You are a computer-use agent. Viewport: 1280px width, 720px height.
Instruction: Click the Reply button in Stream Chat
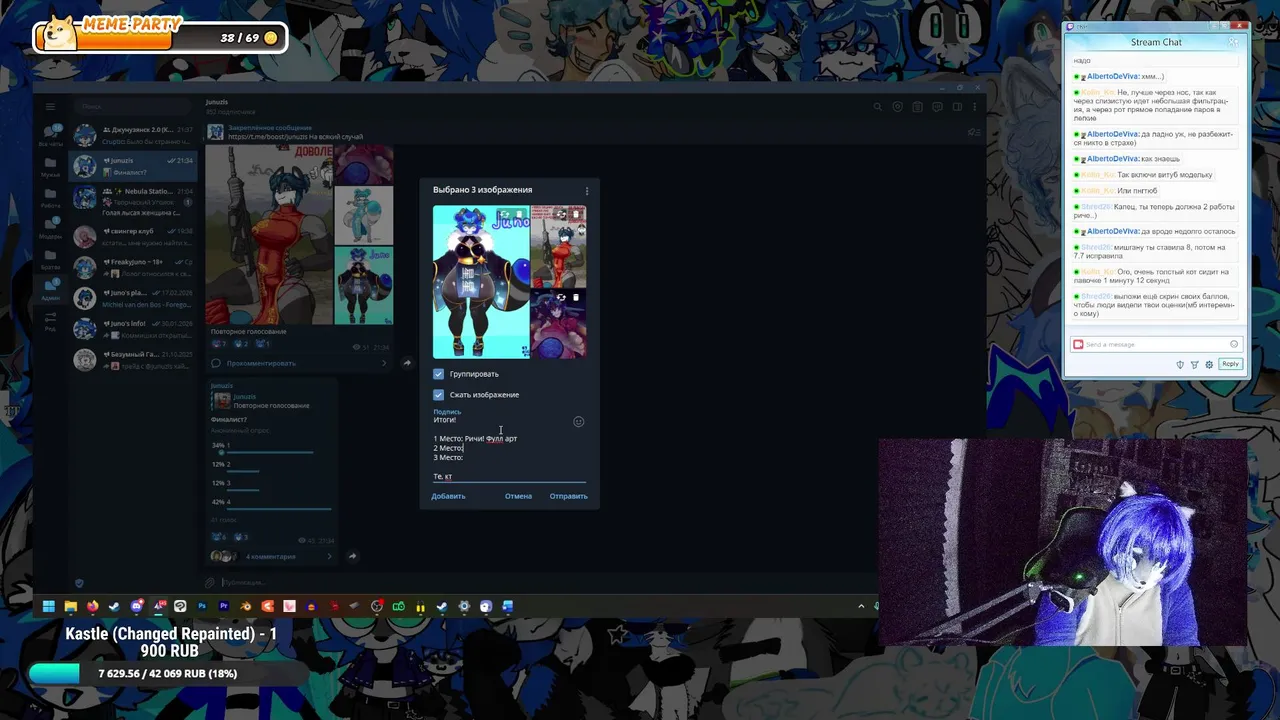(1231, 364)
